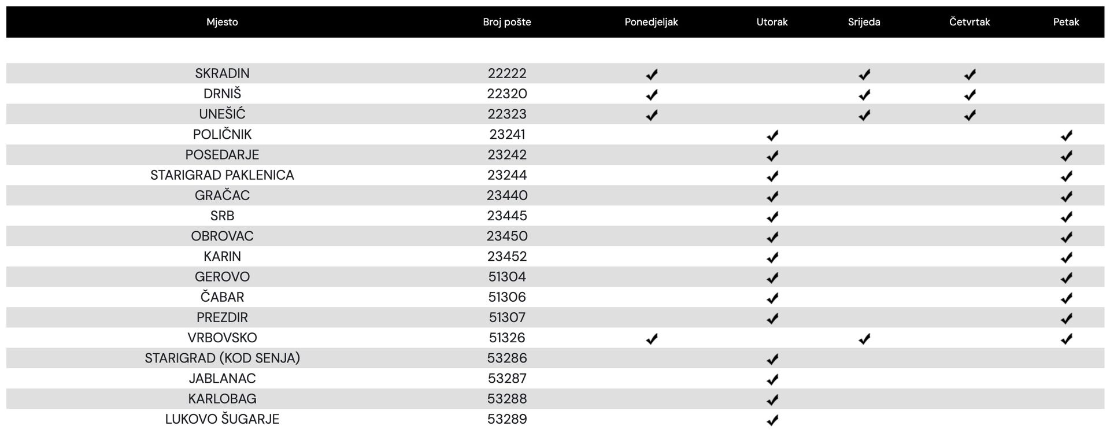The height and width of the screenshot is (444, 1110).
Task: Click Lukovo Šugarje's Utorak checkmark
Action: (x=771, y=420)
